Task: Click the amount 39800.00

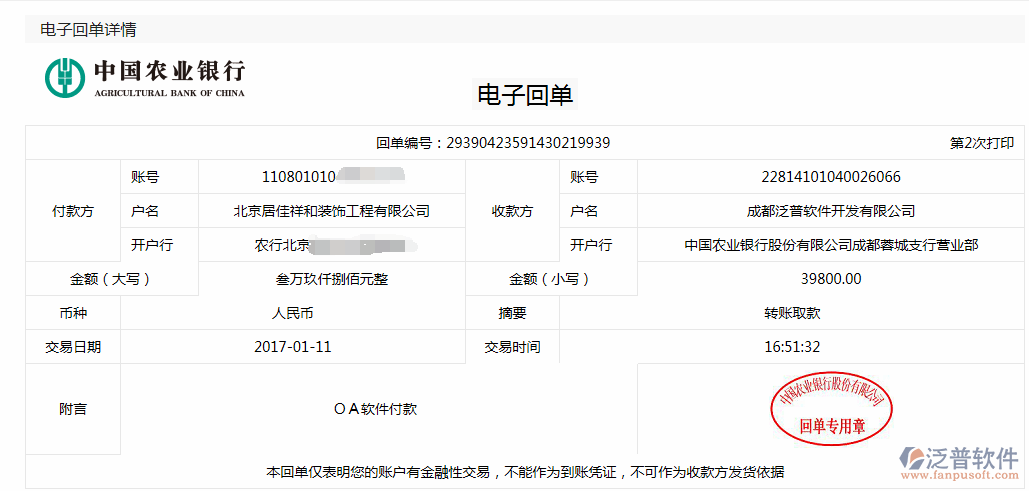Action: coord(831,279)
